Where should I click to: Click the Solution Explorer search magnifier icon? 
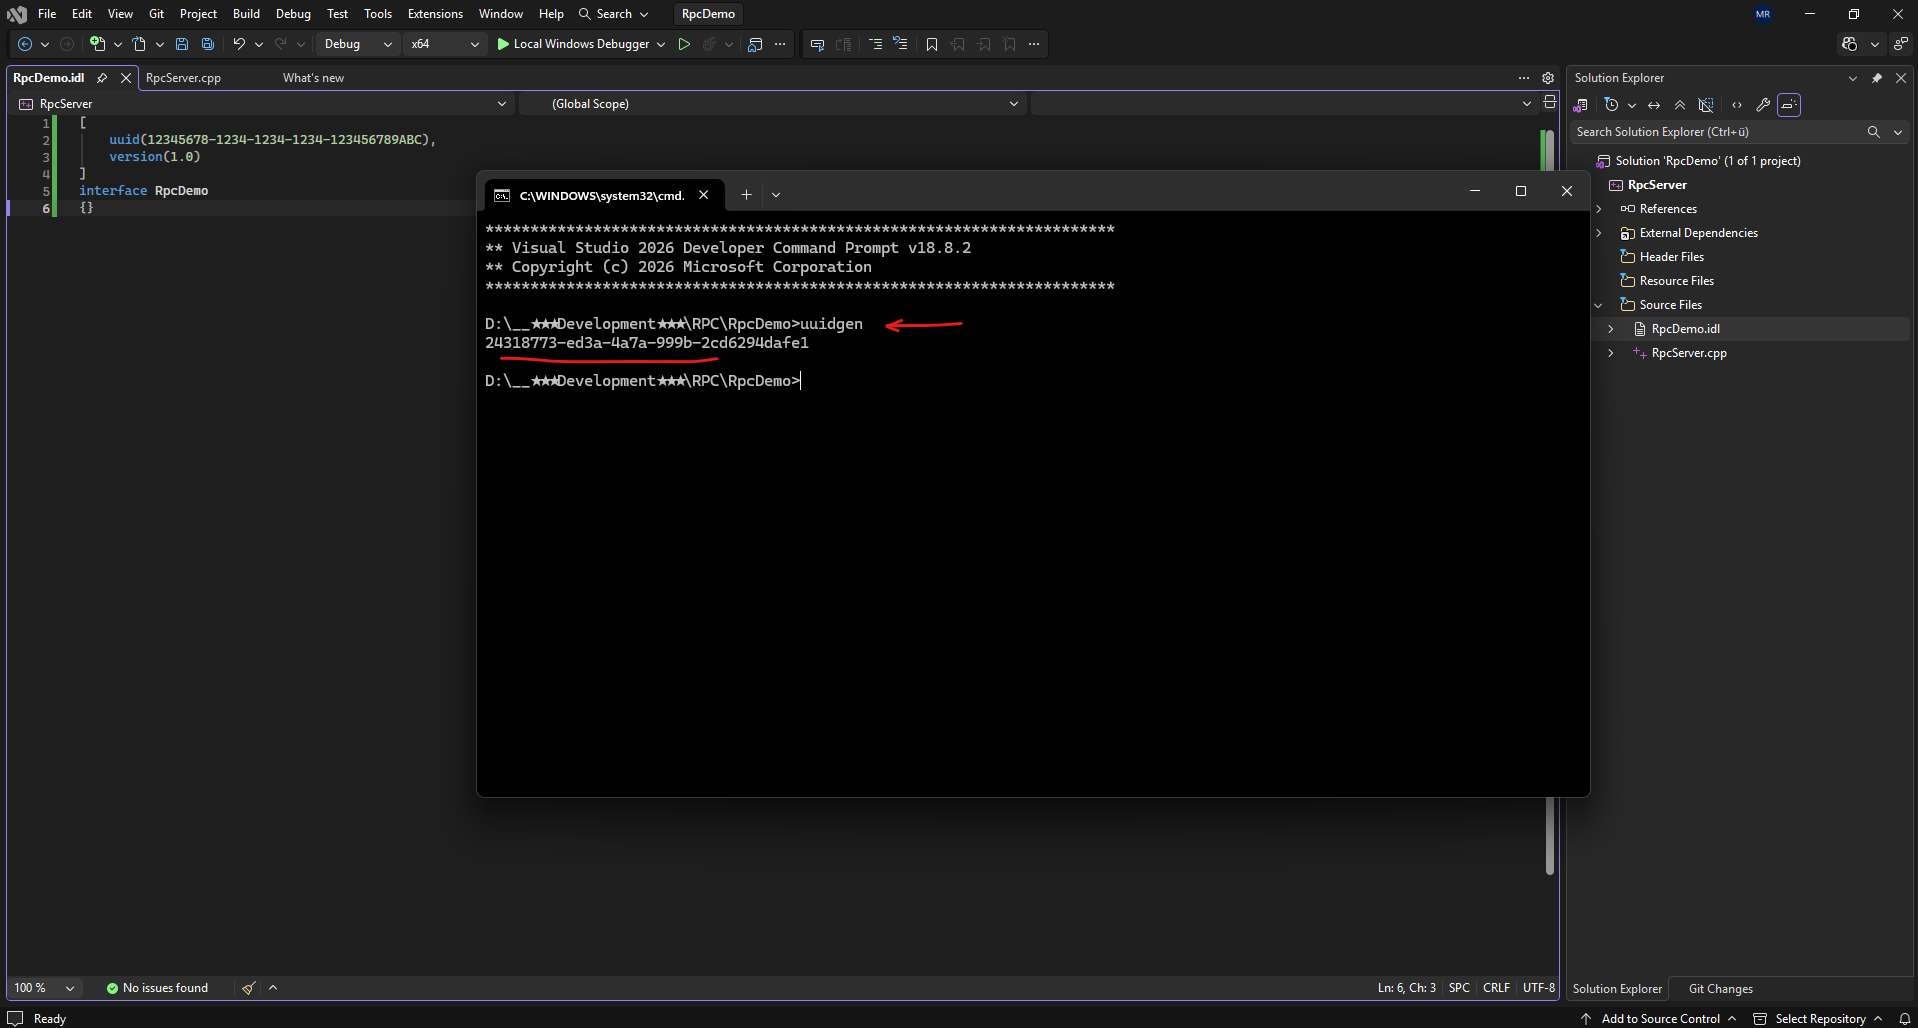(x=1874, y=132)
